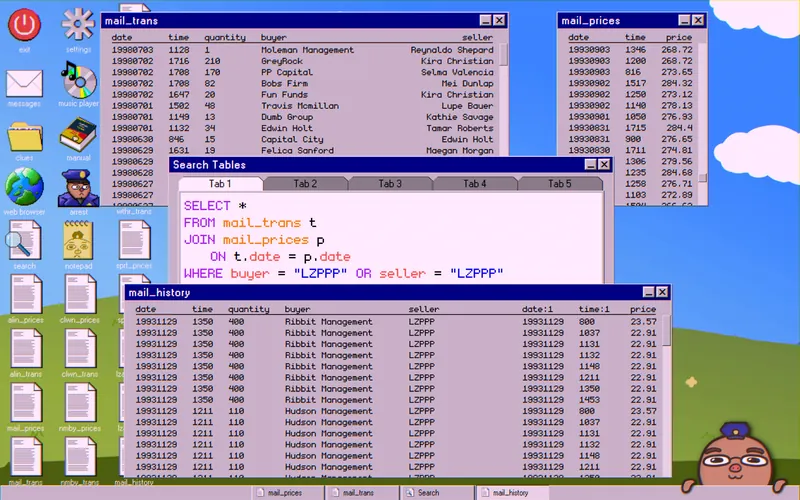Click seller cell 'Kathie Savage'

460,117
